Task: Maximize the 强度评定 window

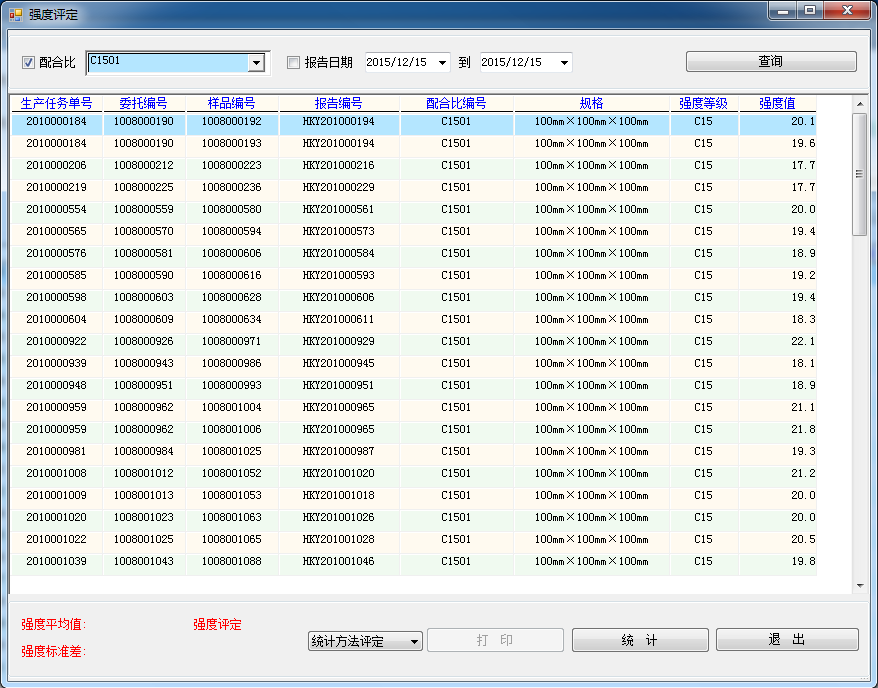Action: coord(809,10)
